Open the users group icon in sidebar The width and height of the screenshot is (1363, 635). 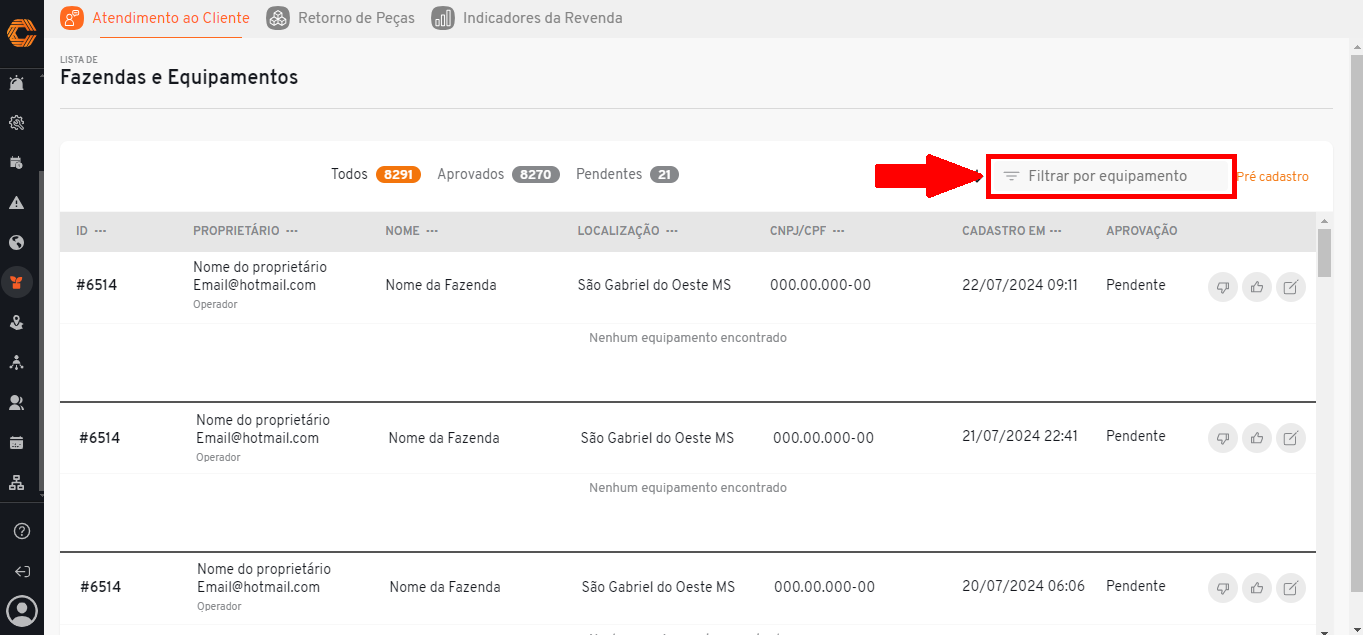point(16,402)
